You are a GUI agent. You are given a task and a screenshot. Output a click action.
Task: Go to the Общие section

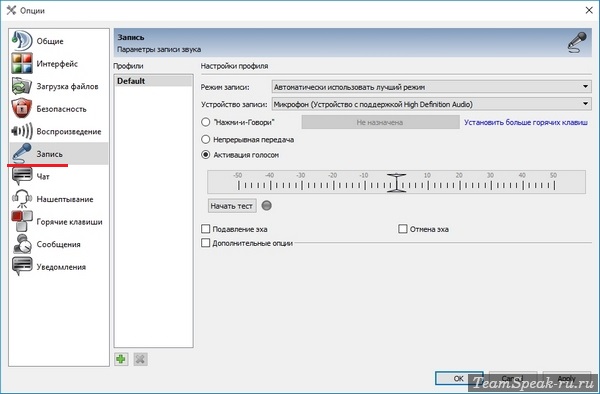pyautogui.click(x=50, y=41)
